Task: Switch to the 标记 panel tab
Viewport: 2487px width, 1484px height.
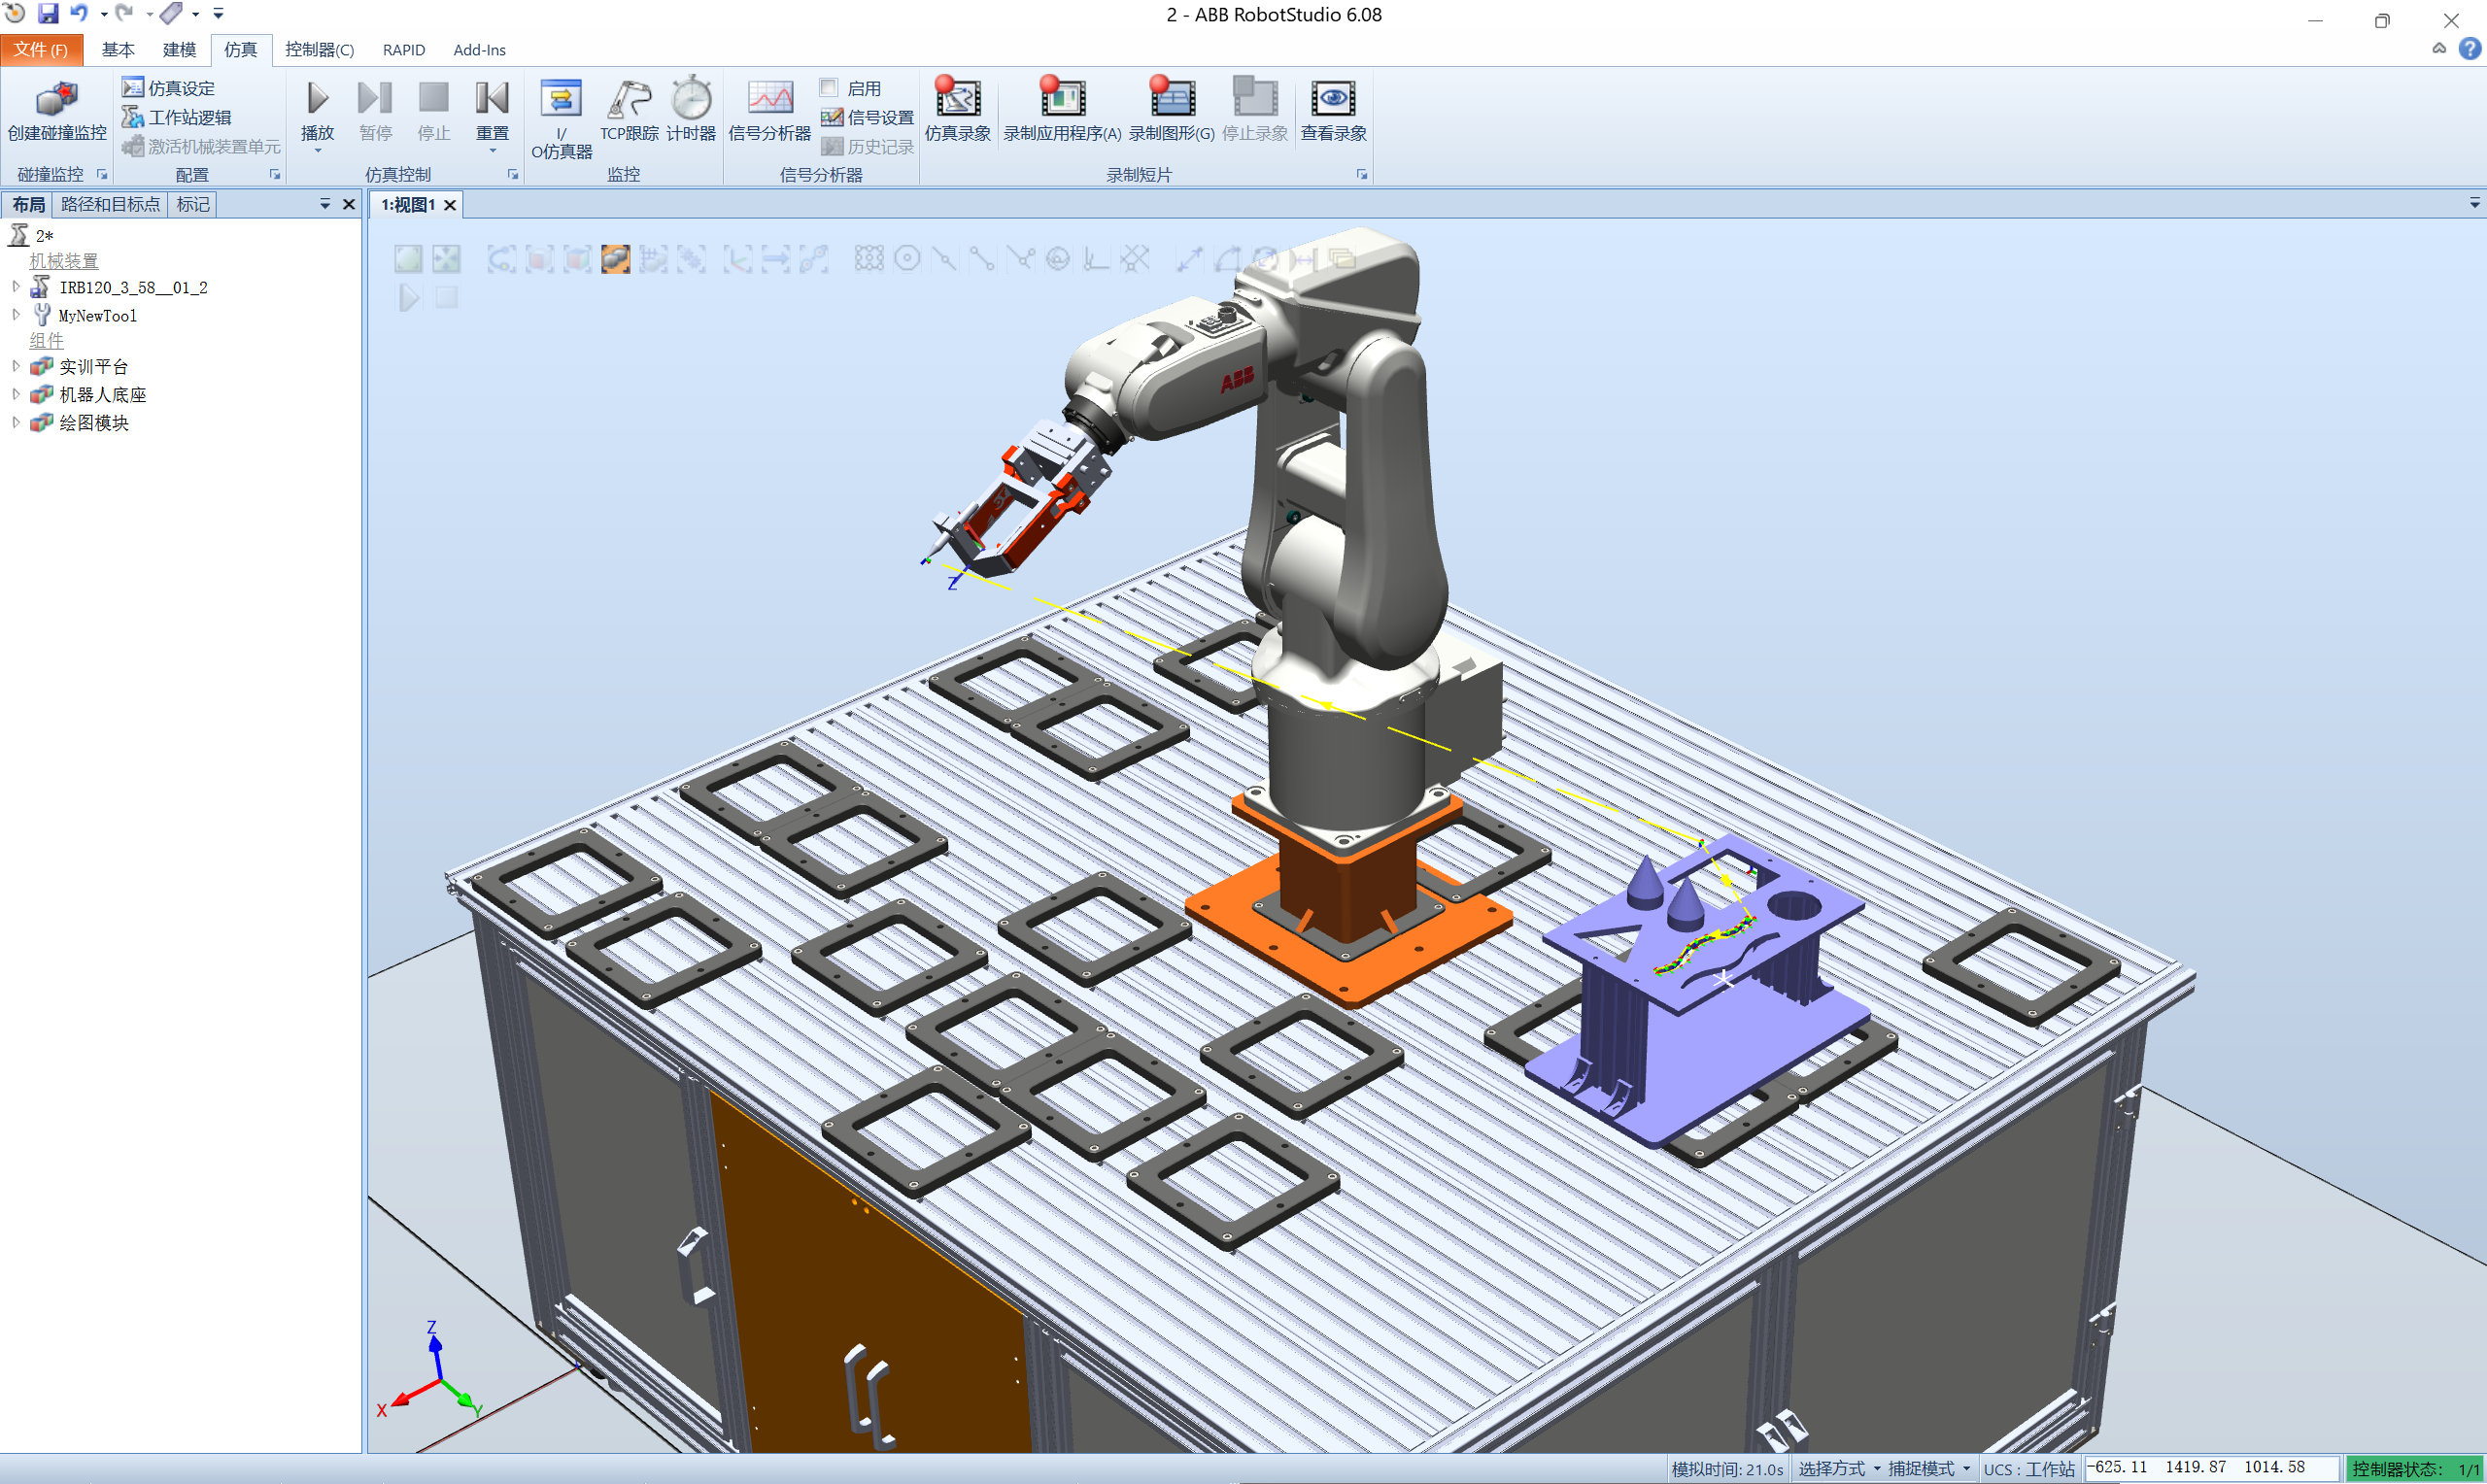Action: pos(193,204)
